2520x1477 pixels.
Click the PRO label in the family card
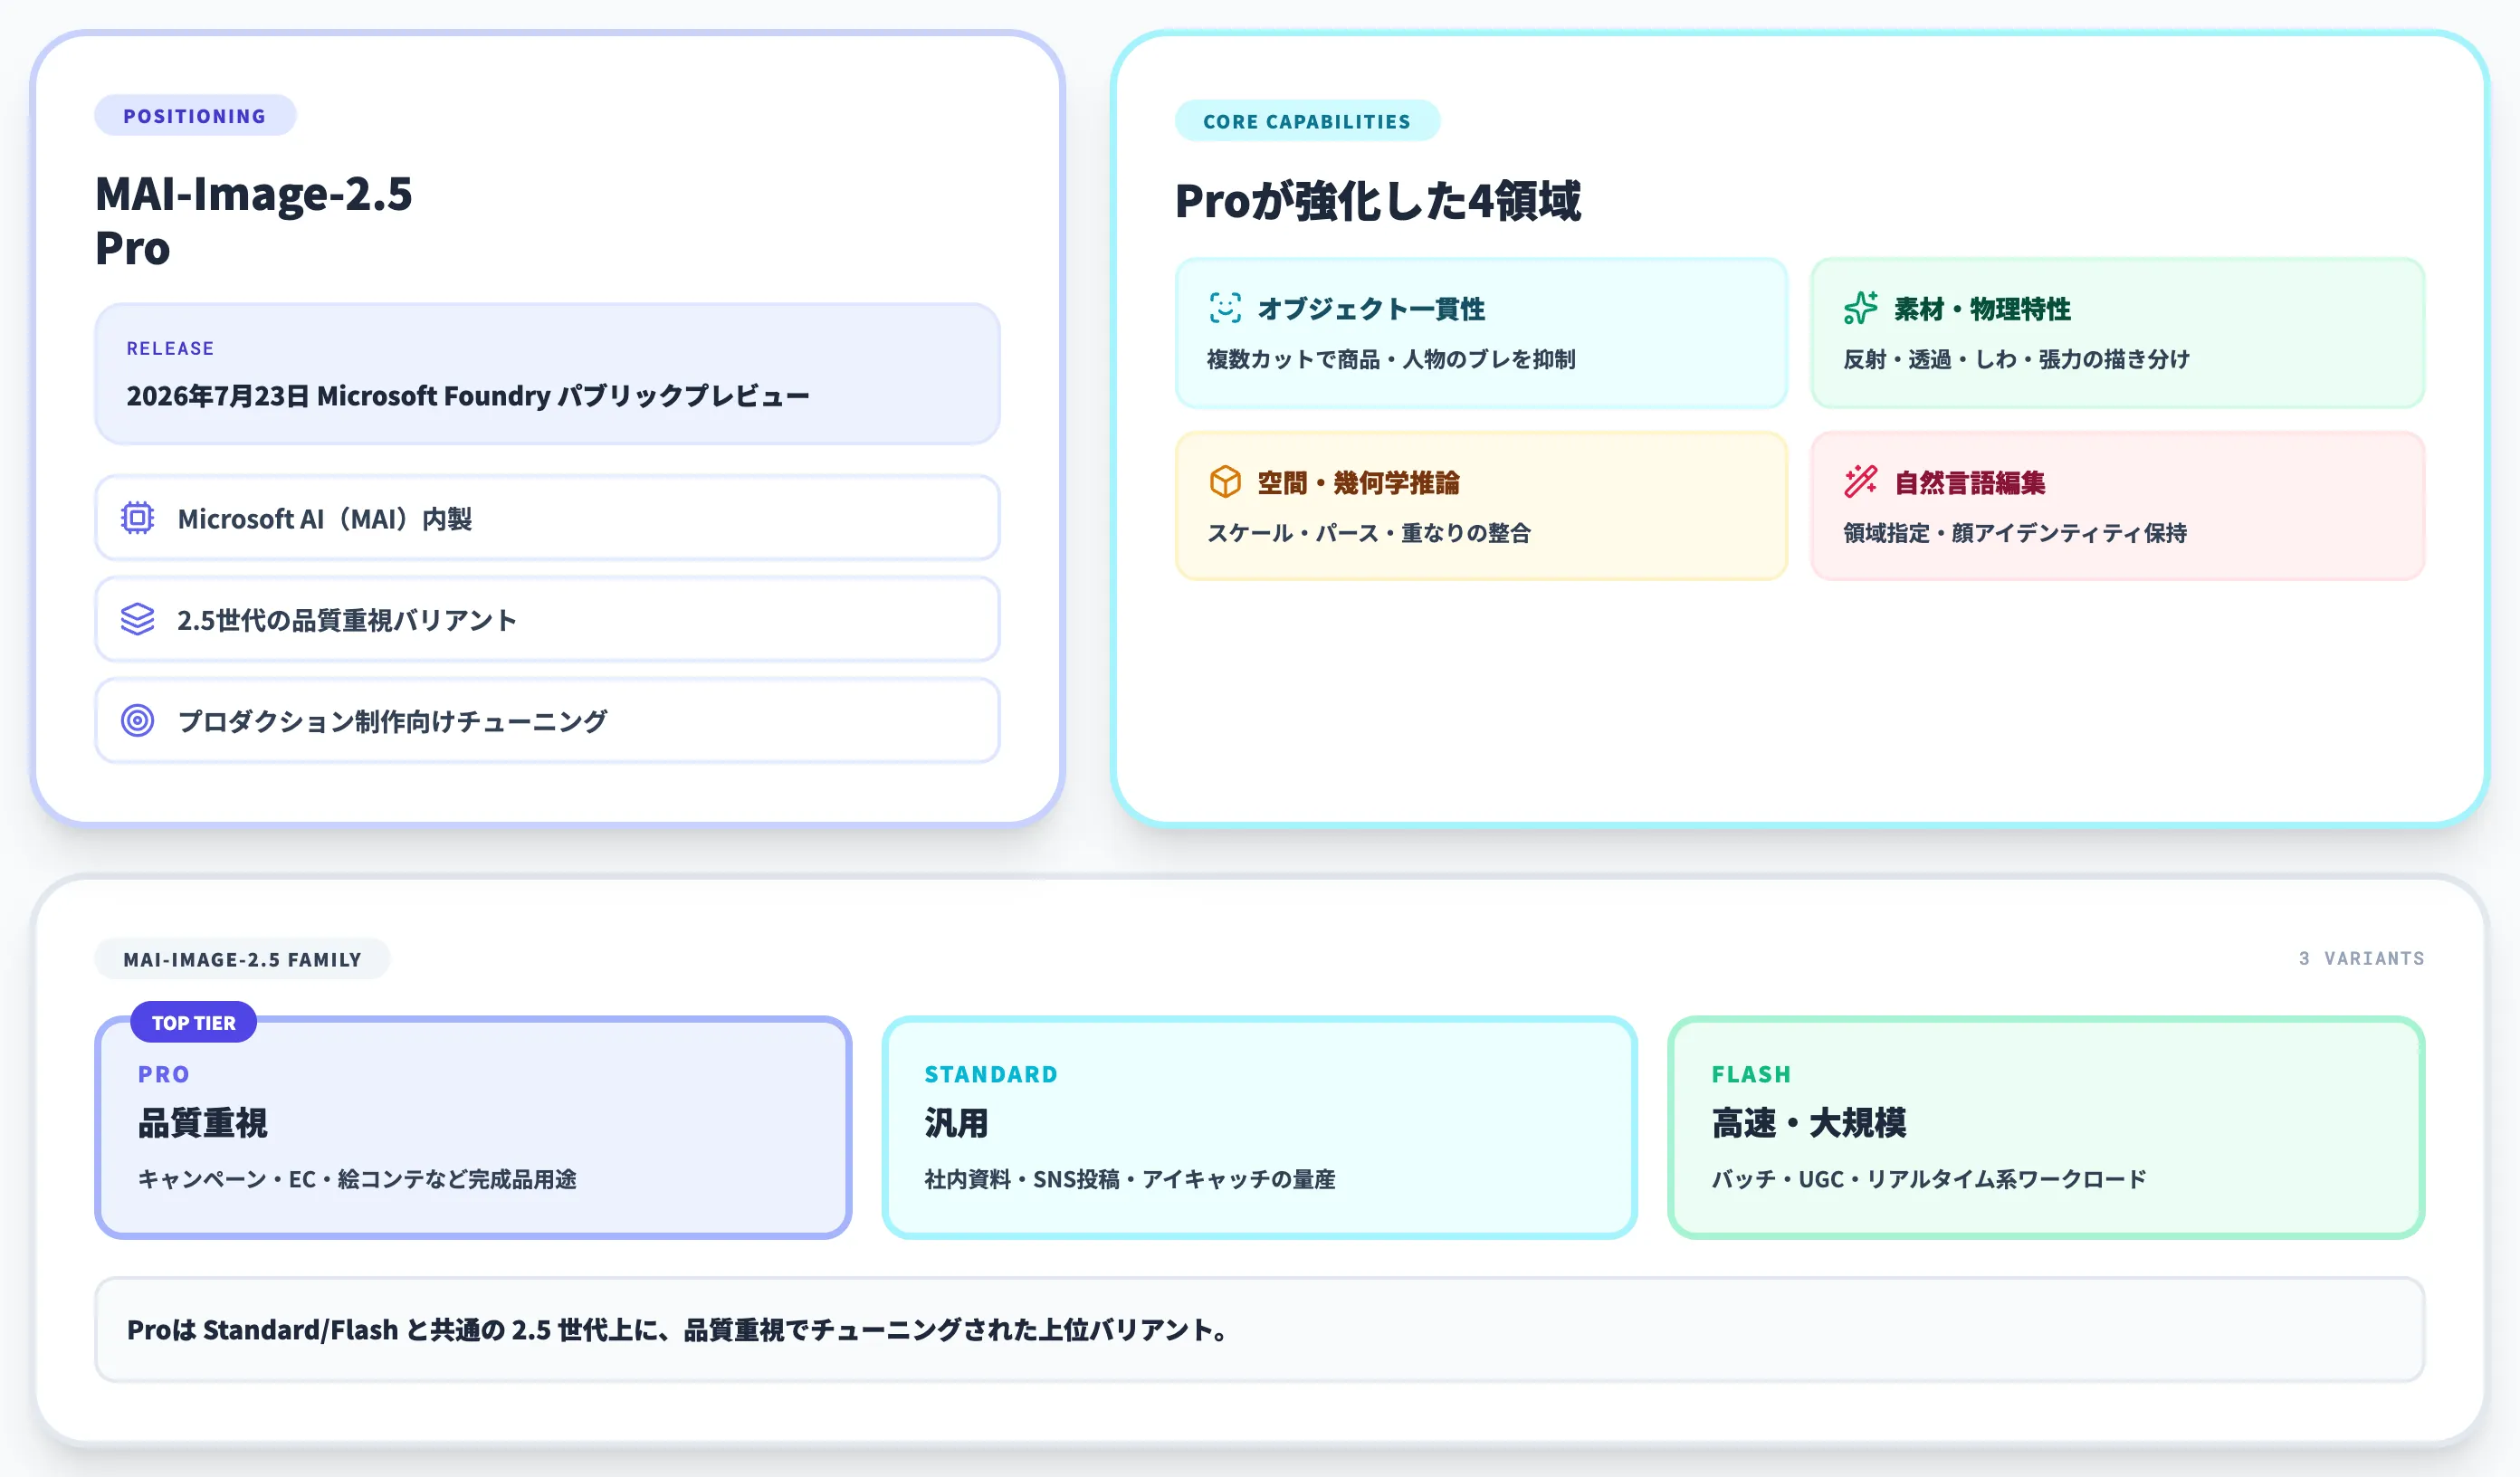pos(164,1074)
